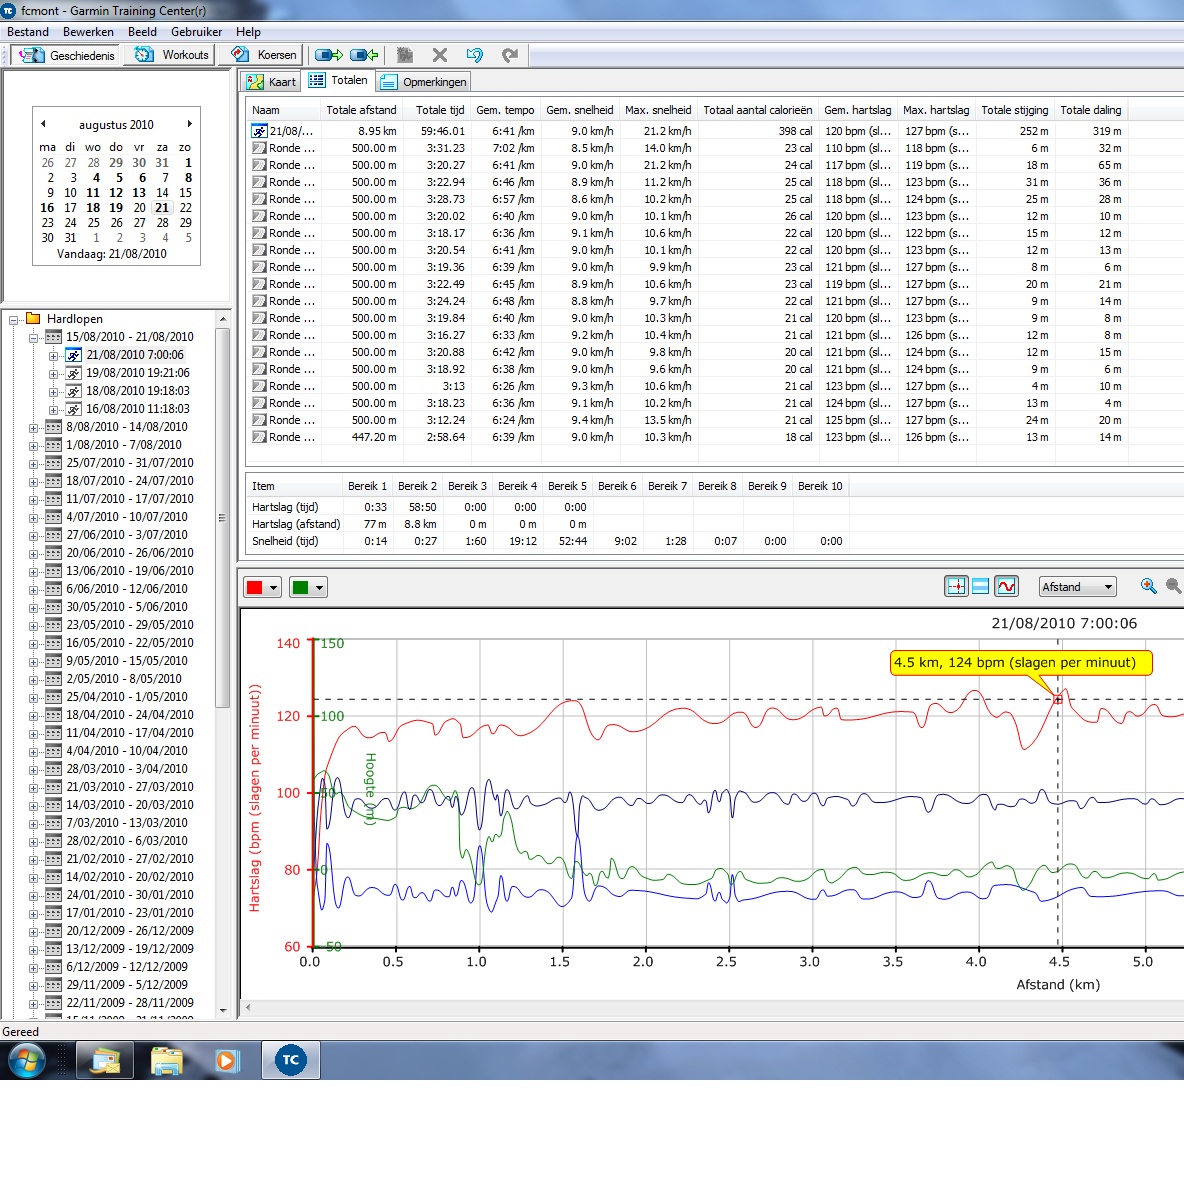Expand week 1/08/2010 - 7/08/2010
1184x1184 pixels.
pos(33,446)
